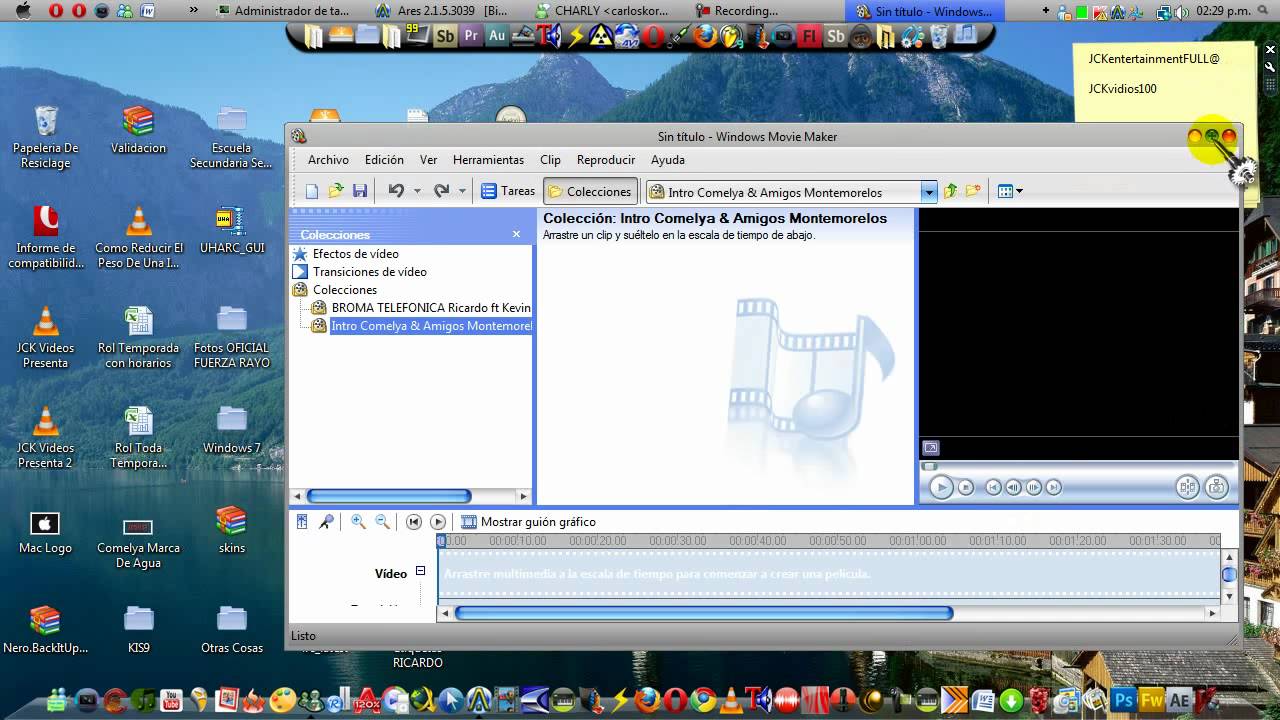This screenshot has width=1280, height=720.
Task: Open the redo history dropdown arrow
Action: 462,191
